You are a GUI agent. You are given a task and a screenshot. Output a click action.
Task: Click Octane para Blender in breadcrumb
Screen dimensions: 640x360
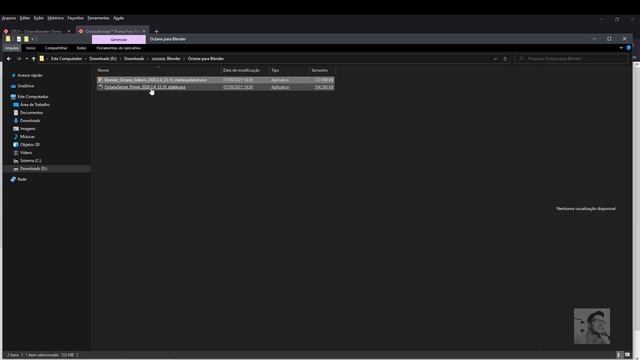pos(206,59)
